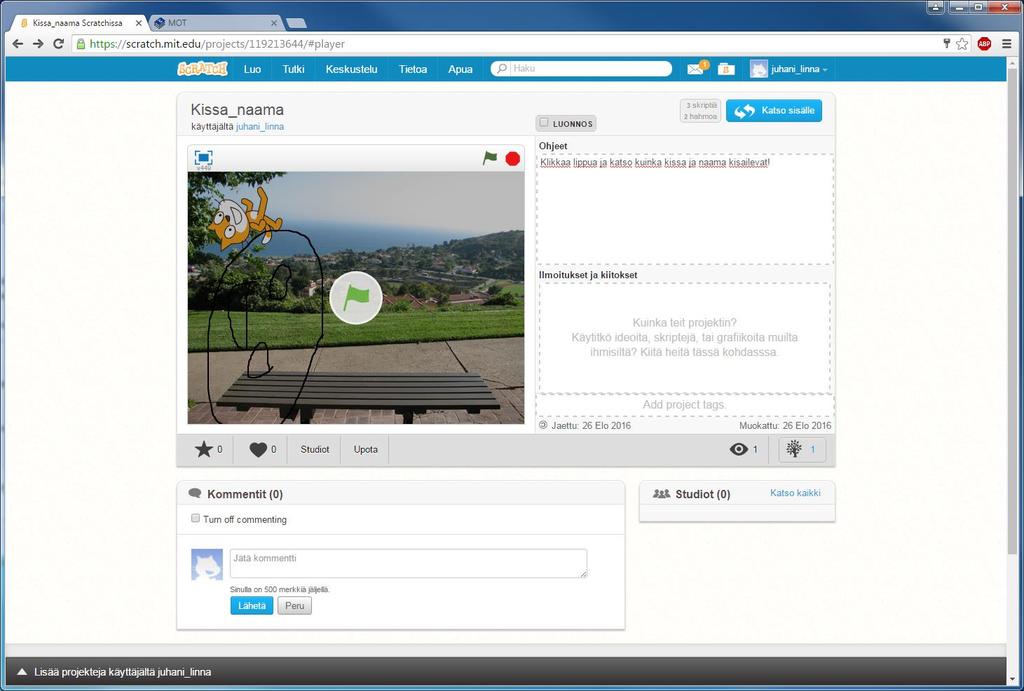Click the red stop sign button

(x=513, y=158)
